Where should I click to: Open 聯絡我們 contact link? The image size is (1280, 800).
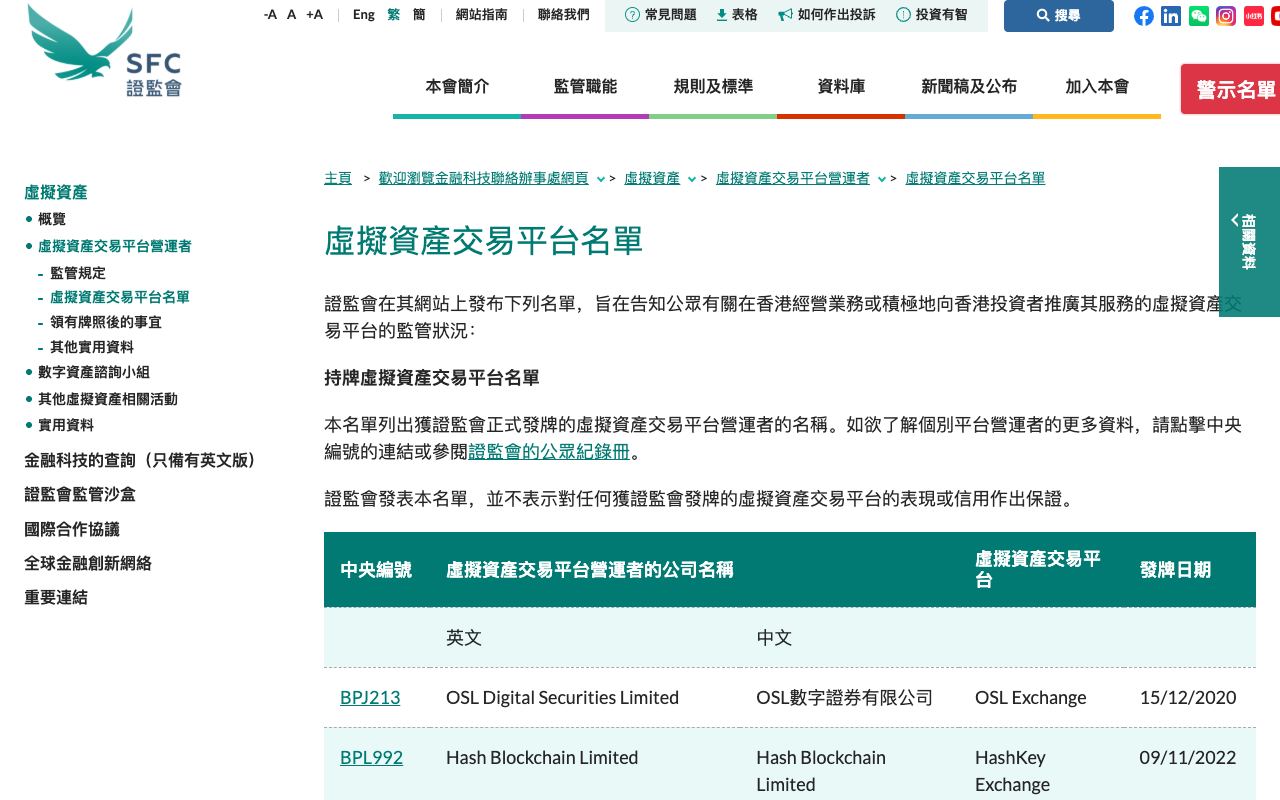(563, 15)
